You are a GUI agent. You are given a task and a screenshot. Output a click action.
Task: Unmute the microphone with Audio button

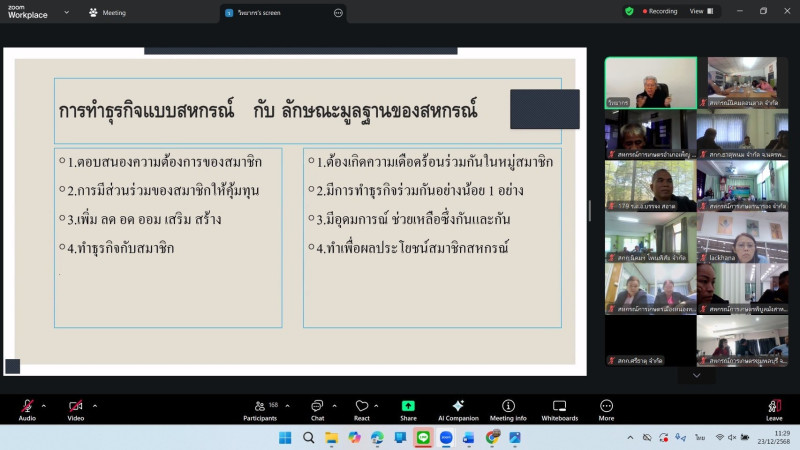point(27,408)
